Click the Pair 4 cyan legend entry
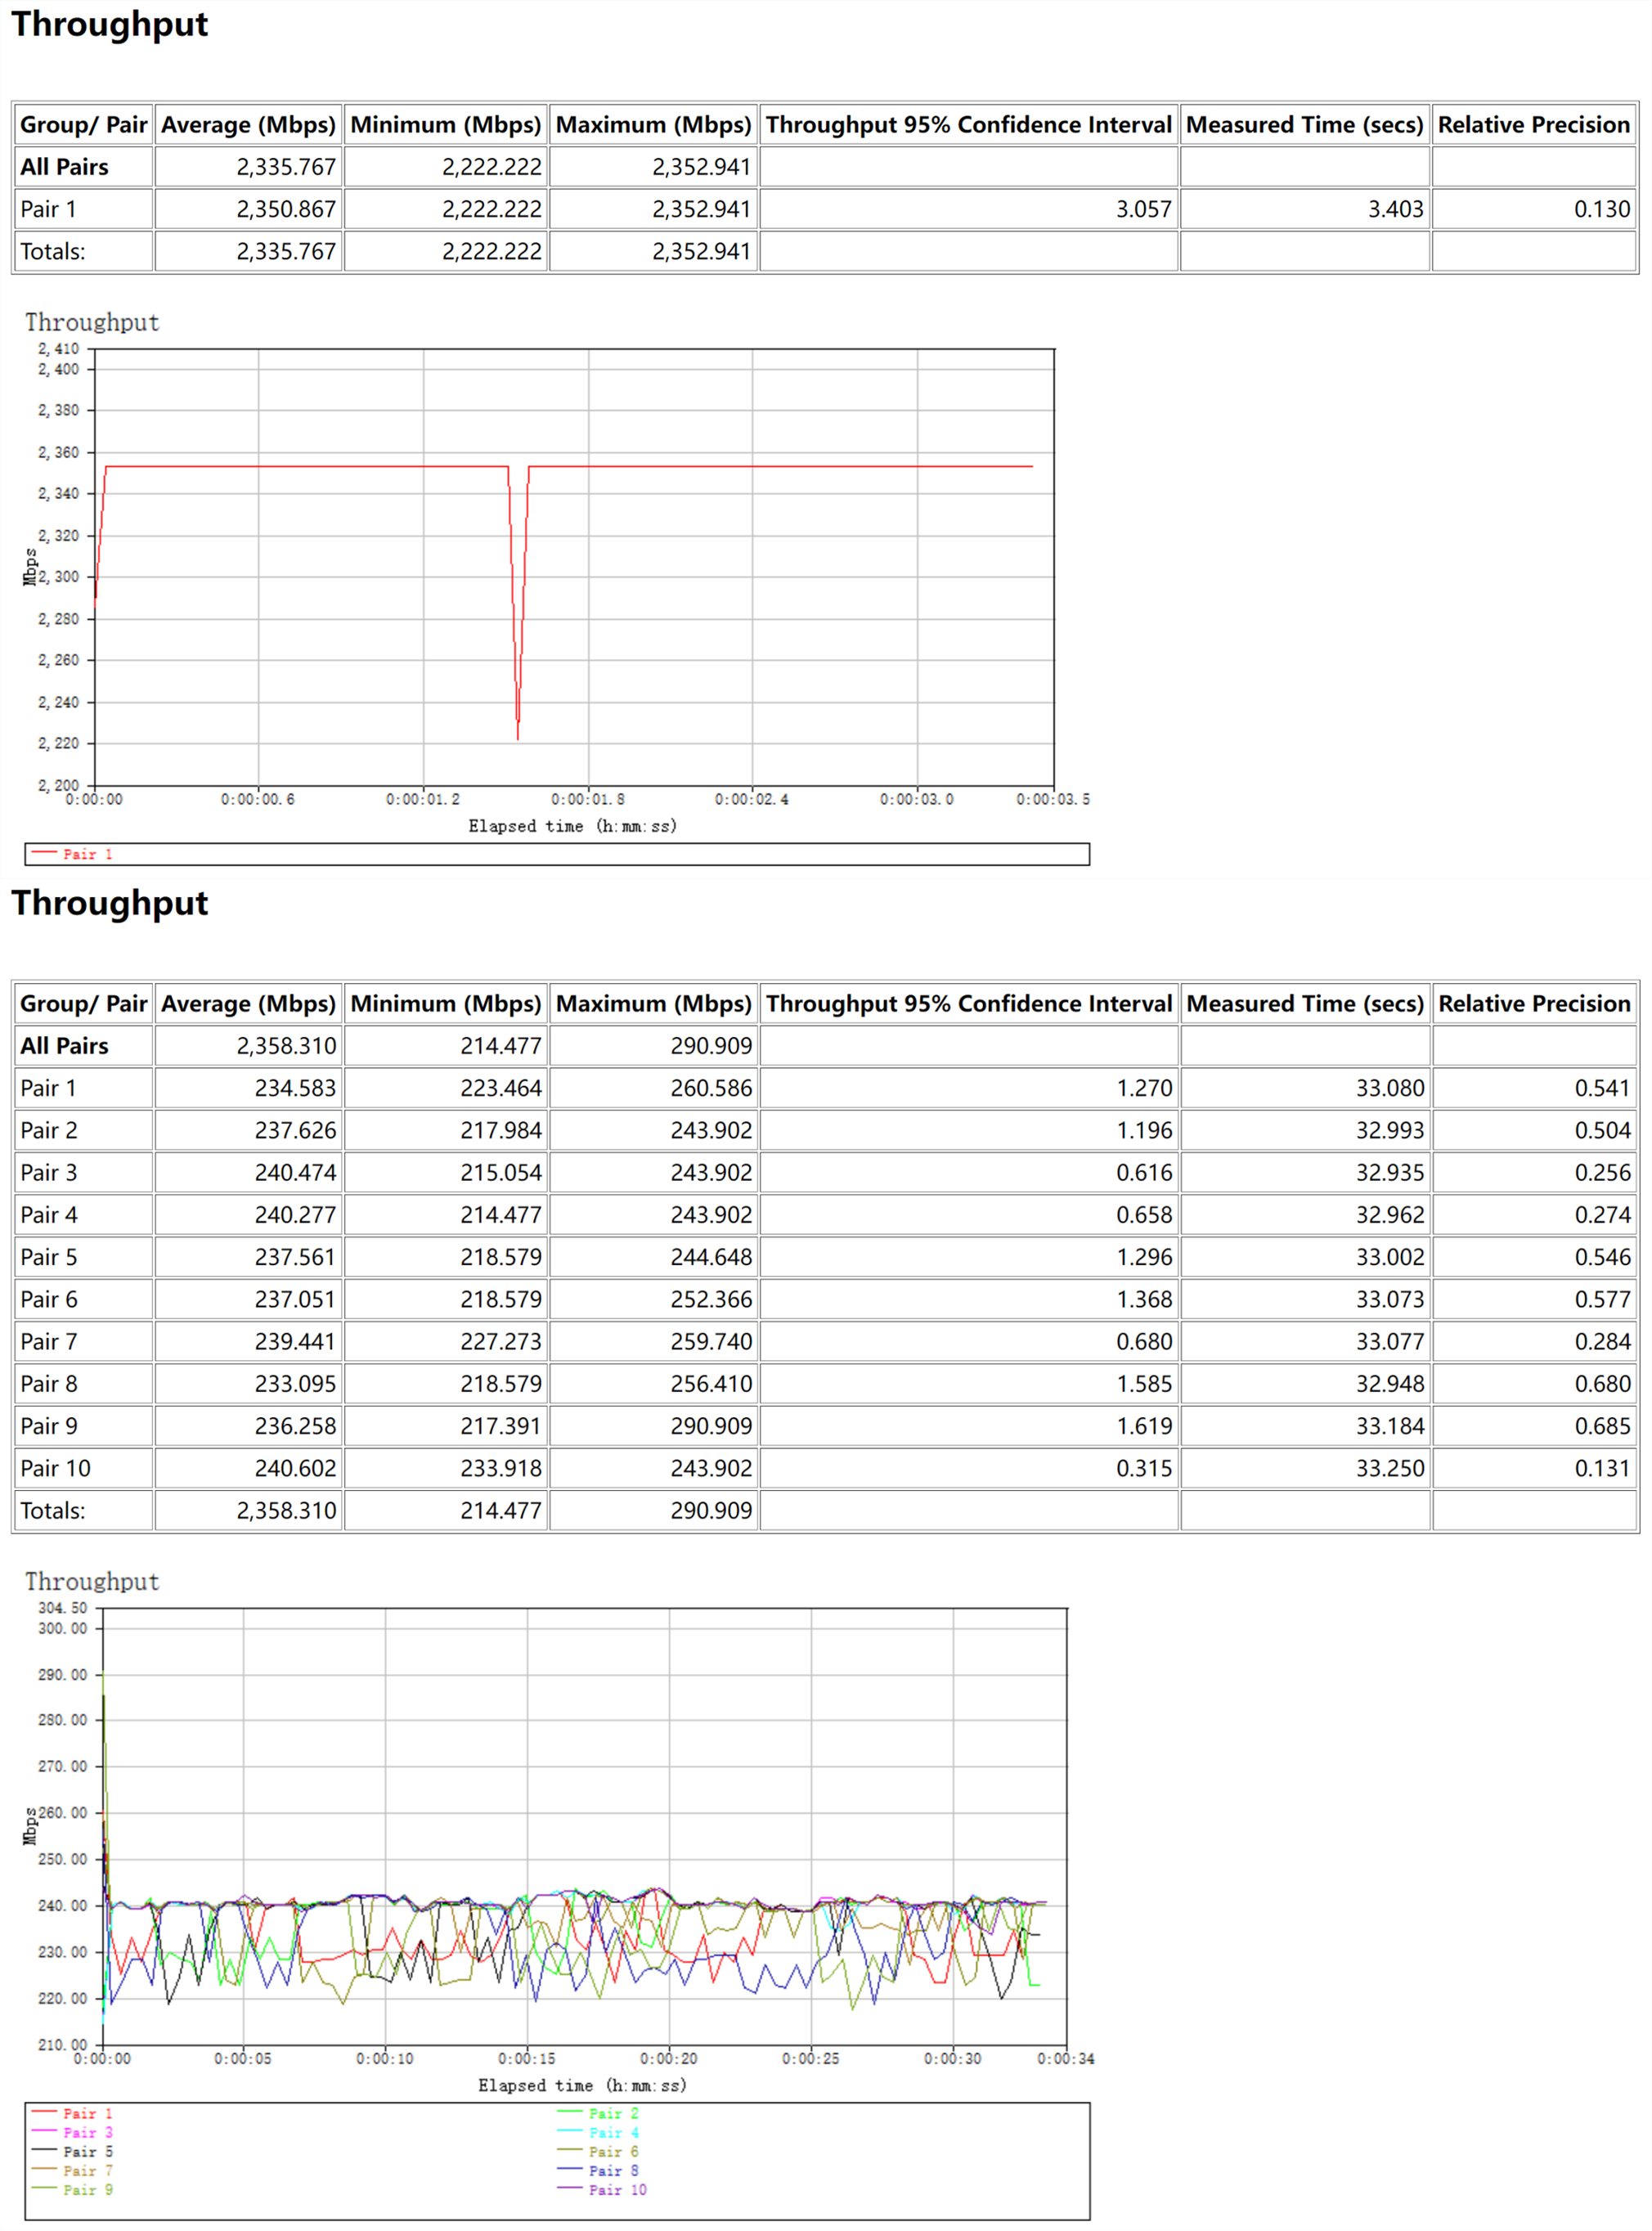Viewport: 1652px width, 2231px height. pos(613,2132)
